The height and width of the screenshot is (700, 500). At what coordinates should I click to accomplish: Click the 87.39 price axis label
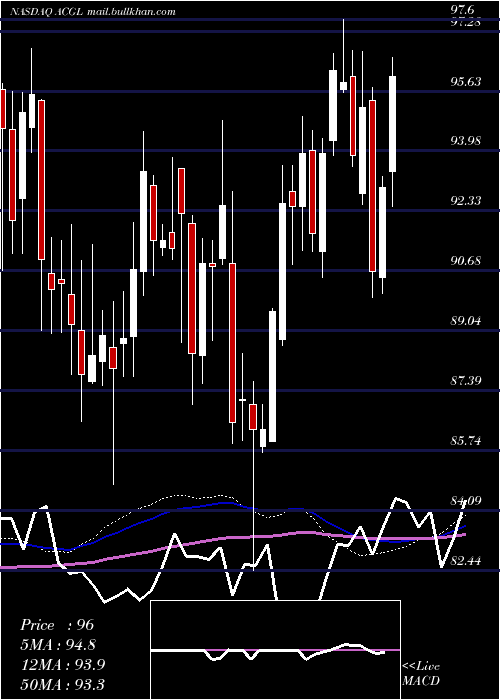(x=466, y=381)
